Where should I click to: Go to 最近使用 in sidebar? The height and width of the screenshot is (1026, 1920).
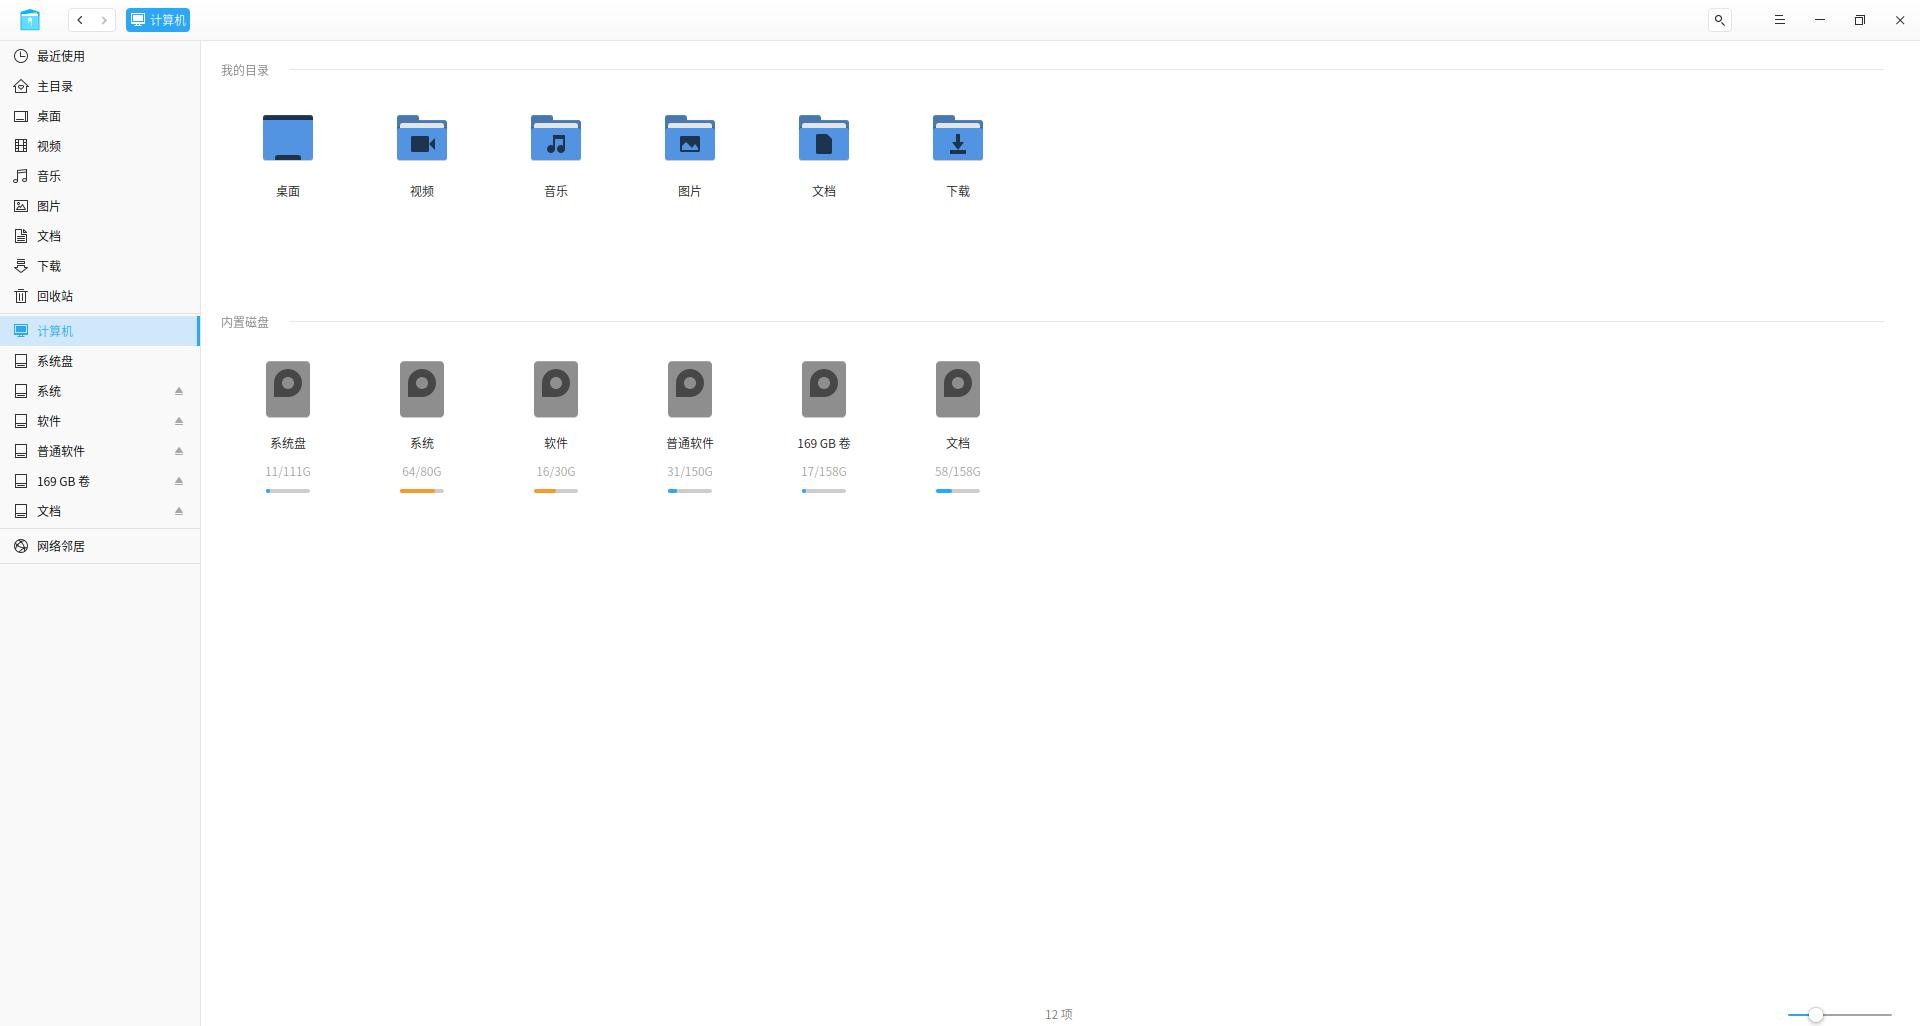tap(60, 56)
